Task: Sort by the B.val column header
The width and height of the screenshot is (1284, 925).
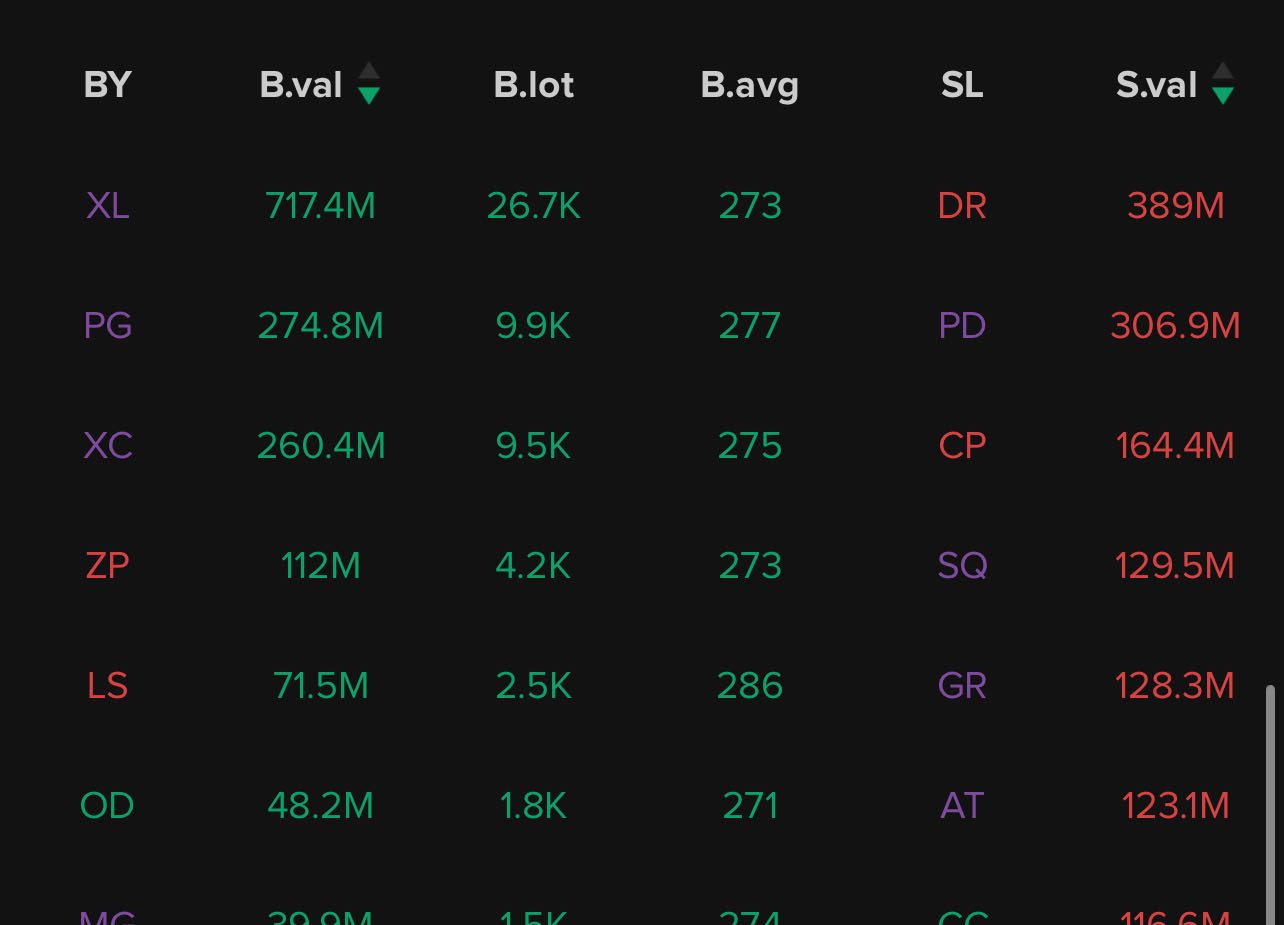Action: coord(301,85)
